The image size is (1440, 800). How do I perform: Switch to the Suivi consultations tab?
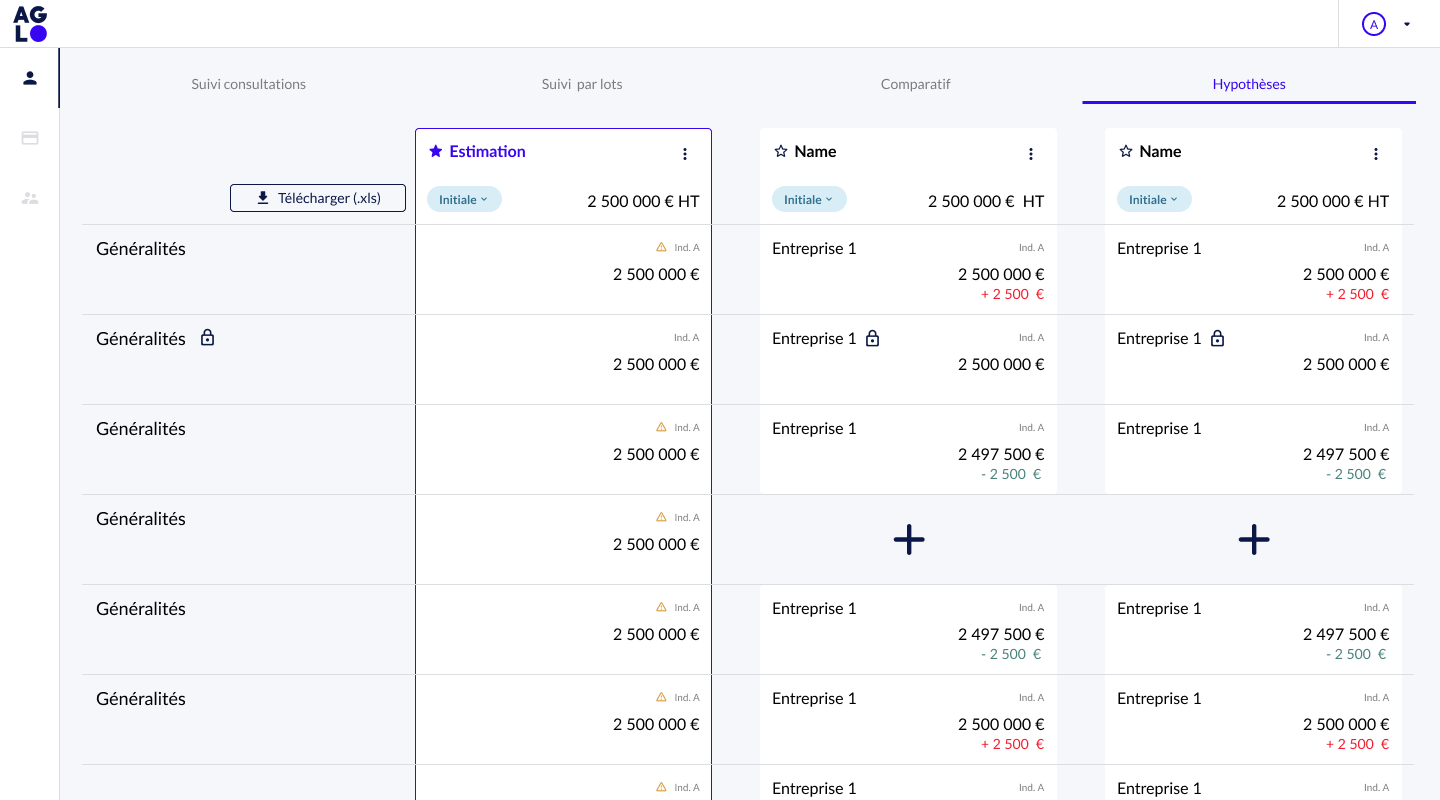click(x=249, y=84)
